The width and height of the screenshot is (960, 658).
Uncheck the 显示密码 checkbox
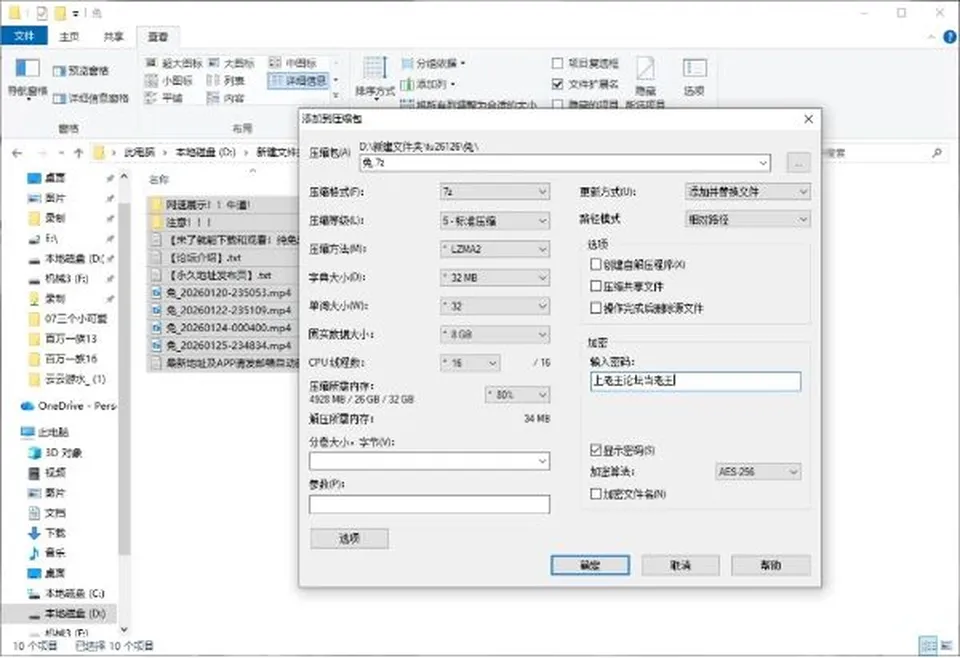tap(595, 450)
